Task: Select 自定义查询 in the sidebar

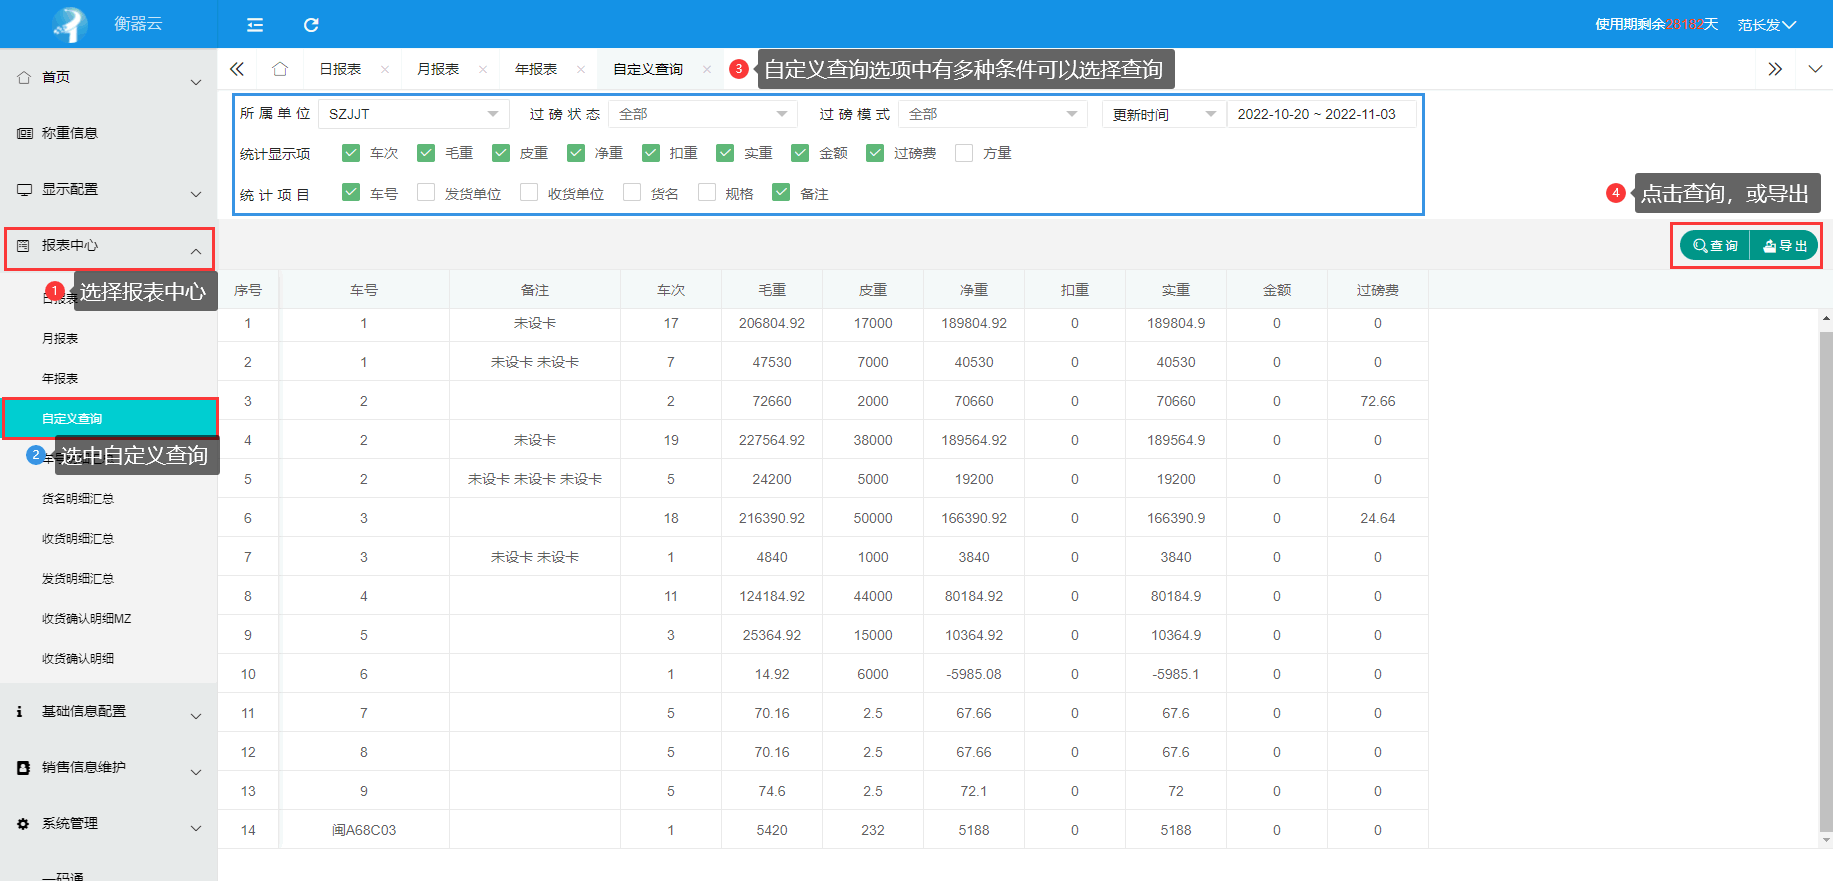Action: (109, 419)
